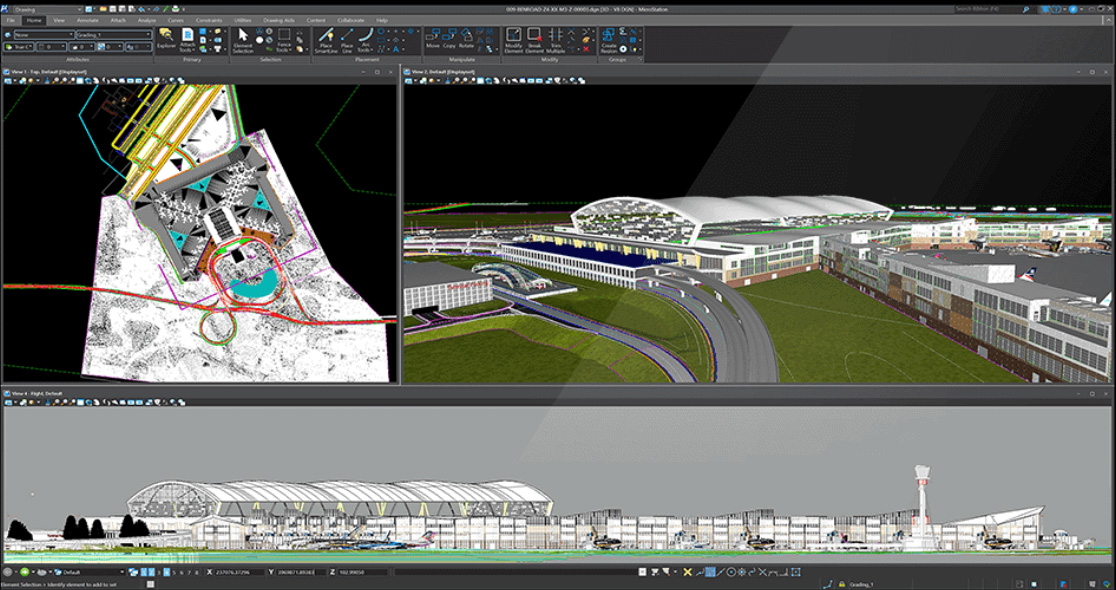The image size is (1116, 590).
Task: Toggle view number 1 button in status bar
Action: point(144,572)
